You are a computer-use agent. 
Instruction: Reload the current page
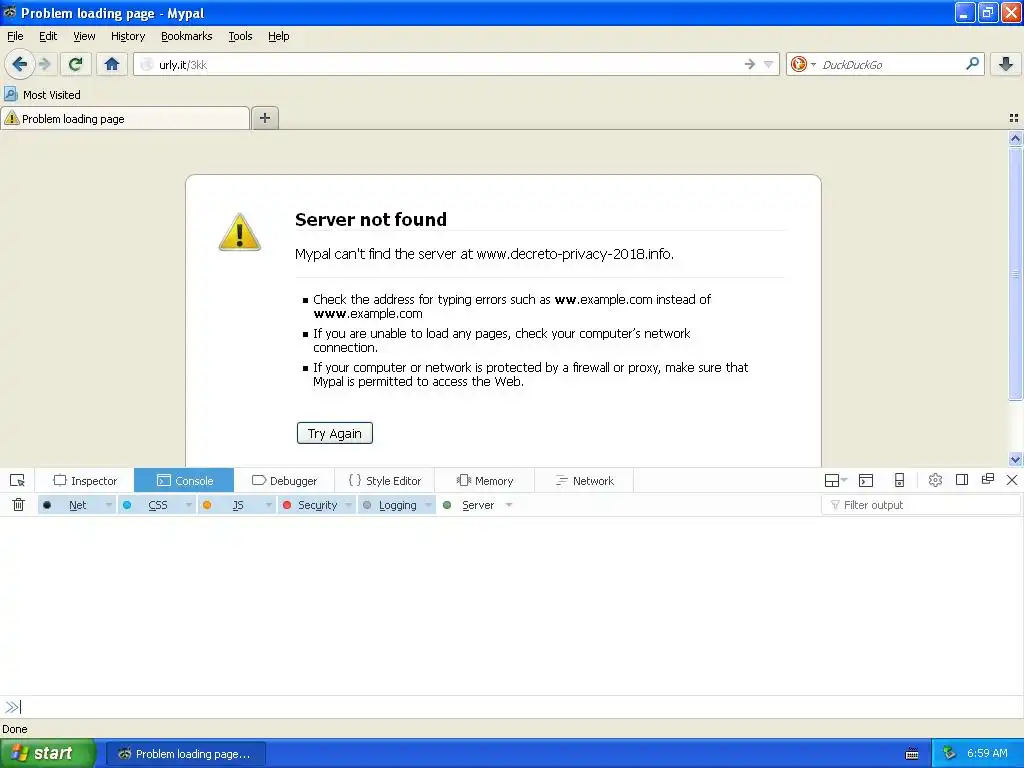pyautogui.click(x=75, y=64)
